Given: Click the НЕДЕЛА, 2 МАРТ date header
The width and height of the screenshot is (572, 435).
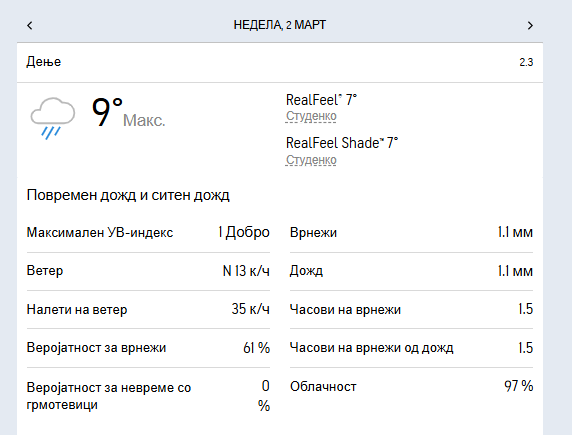Looking at the screenshot, I should tap(279, 25).
